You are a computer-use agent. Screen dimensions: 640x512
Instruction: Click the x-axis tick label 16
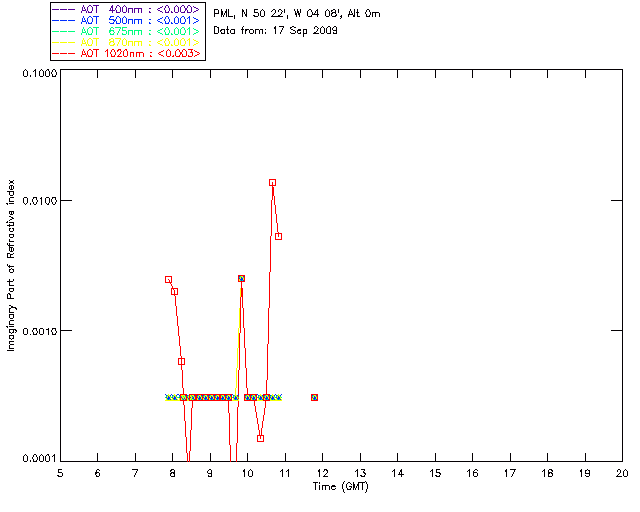(472, 473)
